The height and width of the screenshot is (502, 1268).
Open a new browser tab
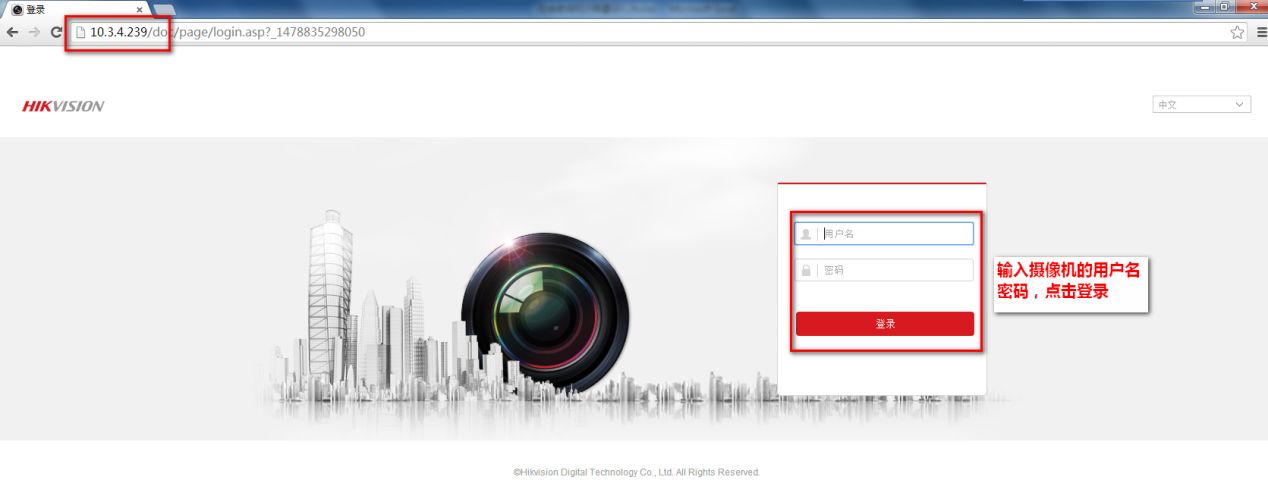point(164,9)
